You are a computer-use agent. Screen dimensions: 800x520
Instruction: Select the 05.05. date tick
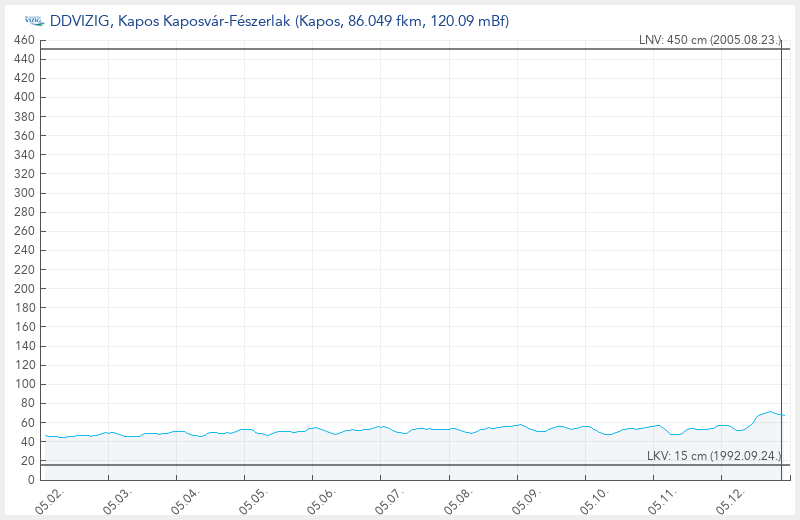click(x=254, y=501)
